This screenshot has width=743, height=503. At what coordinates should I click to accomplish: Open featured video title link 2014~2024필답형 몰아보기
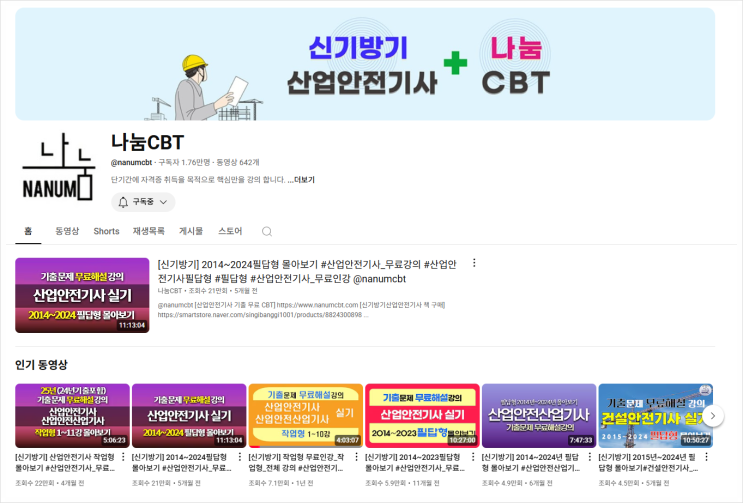(x=307, y=271)
